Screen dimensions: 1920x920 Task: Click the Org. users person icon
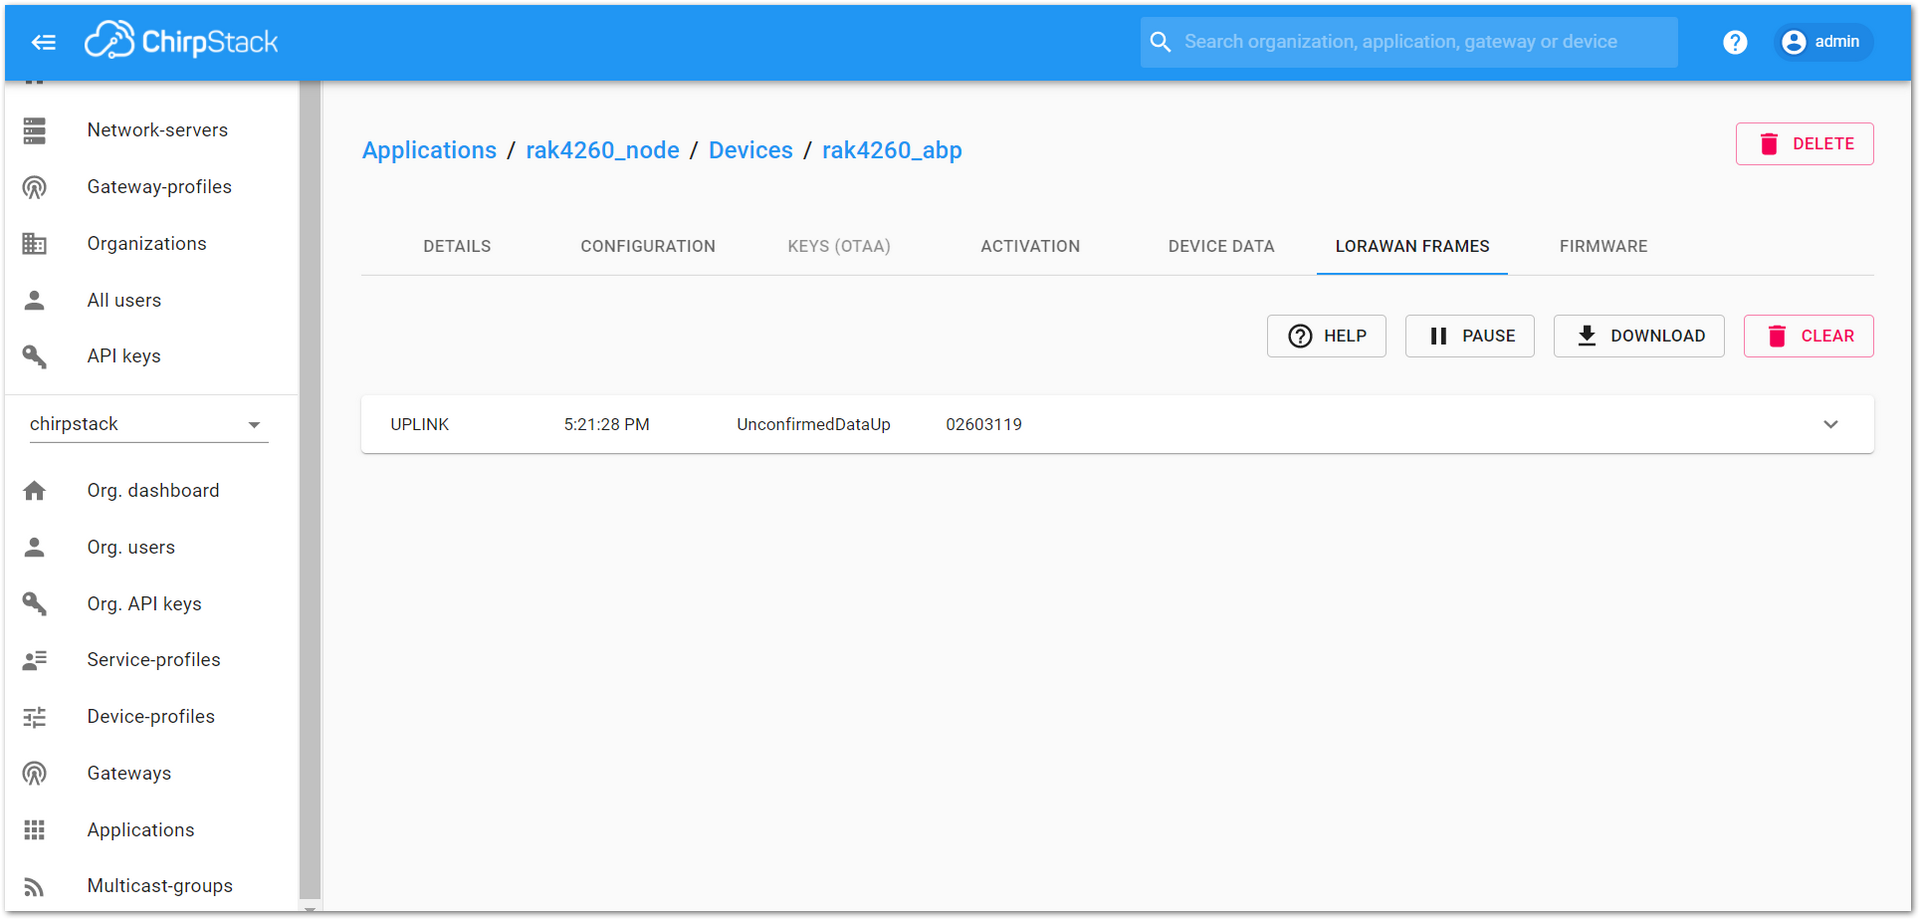pos(35,547)
